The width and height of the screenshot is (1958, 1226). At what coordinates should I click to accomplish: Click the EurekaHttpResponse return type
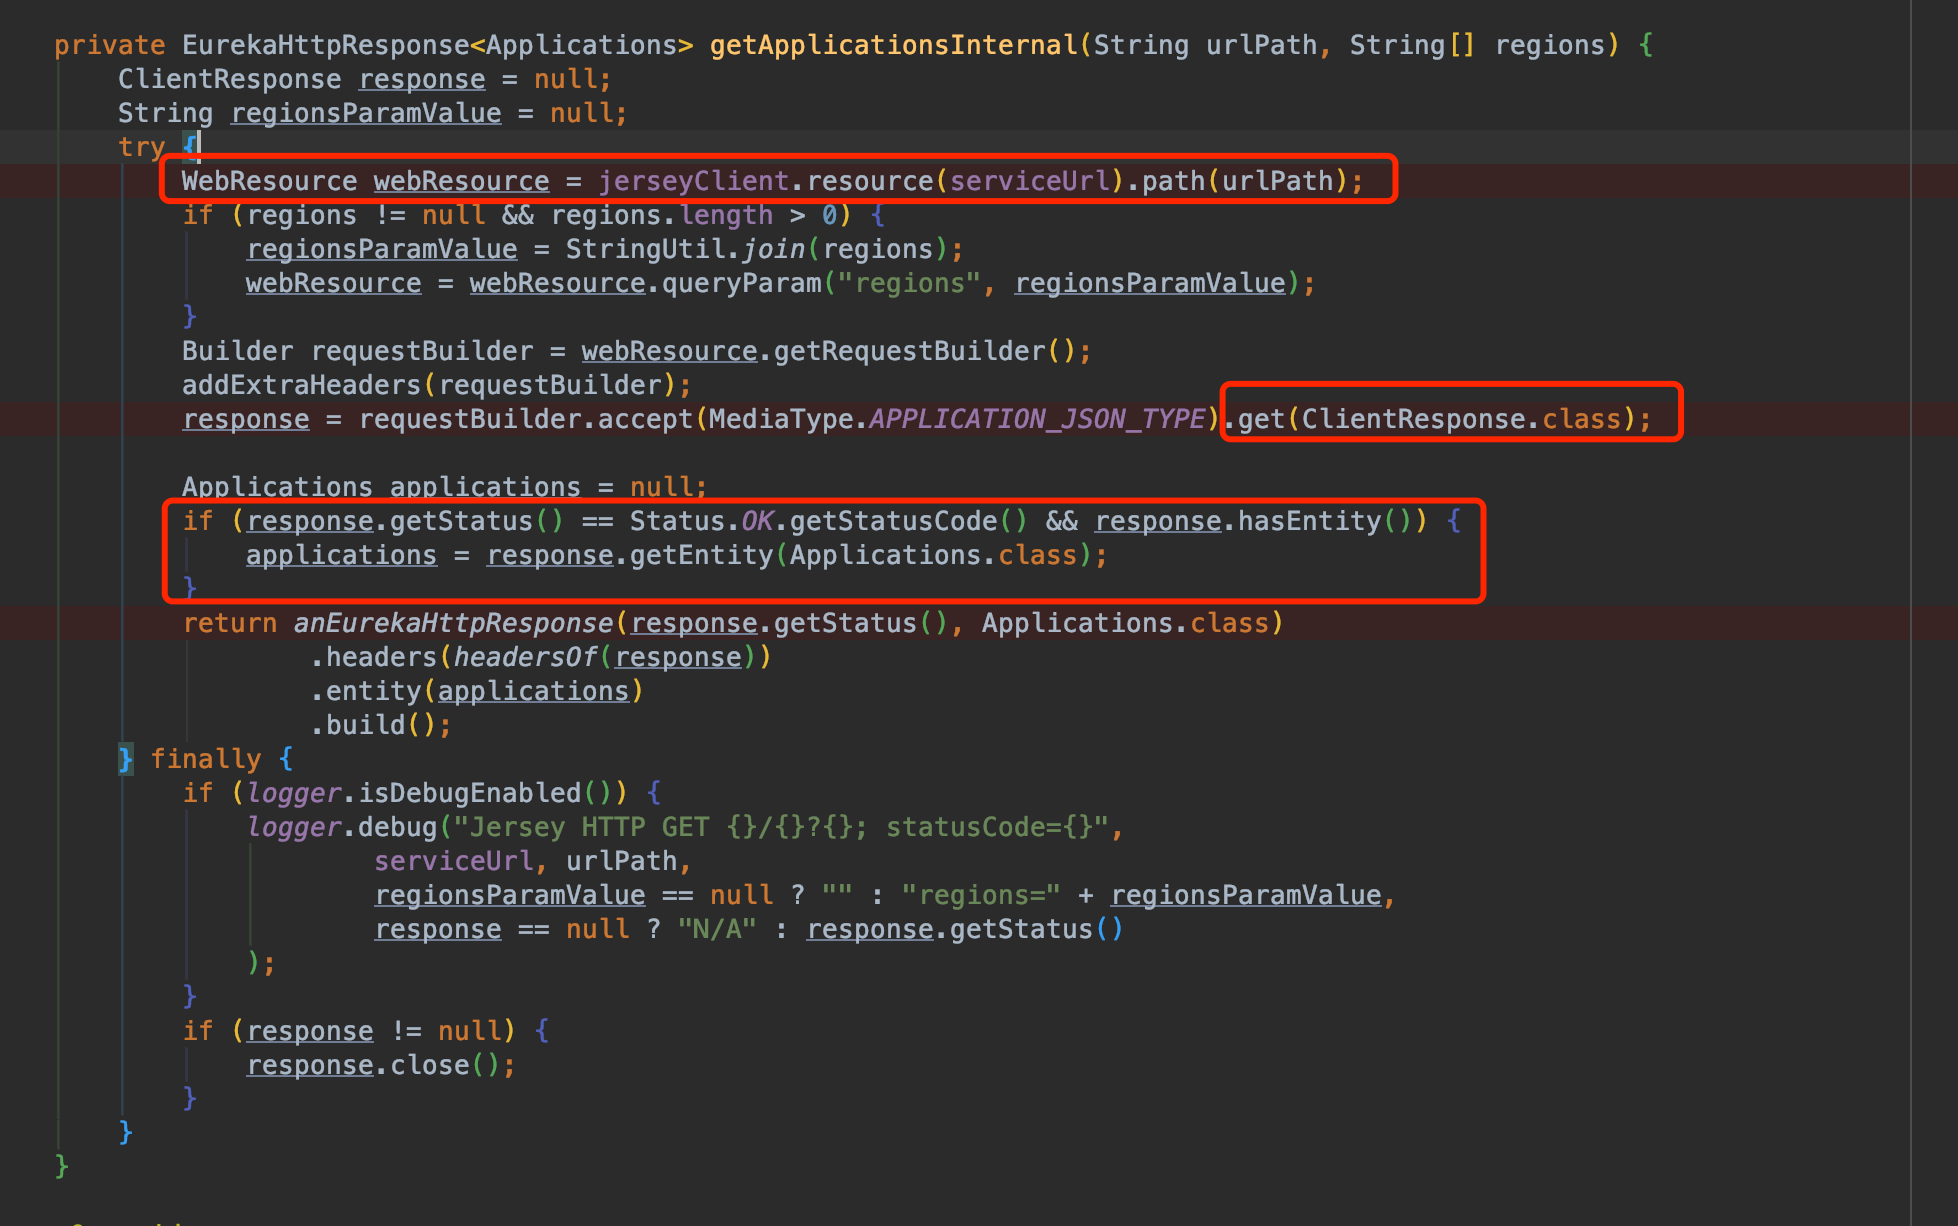(x=325, y=45)
